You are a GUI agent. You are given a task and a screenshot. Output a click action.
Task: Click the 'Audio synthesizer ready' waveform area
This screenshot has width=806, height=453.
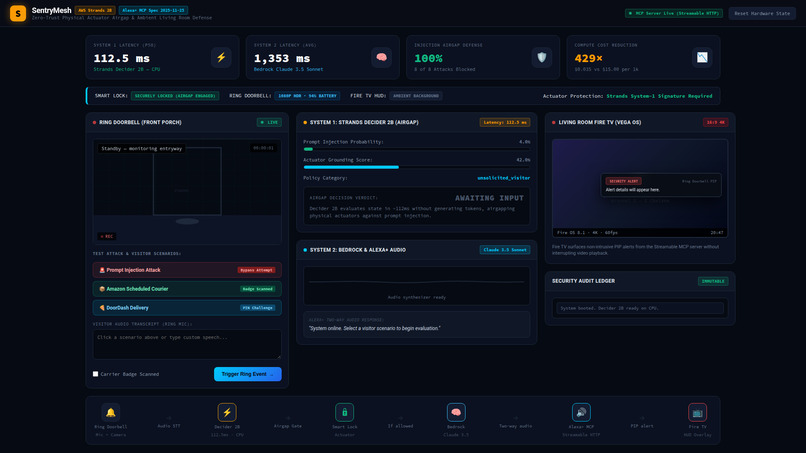tap(416, 286)
